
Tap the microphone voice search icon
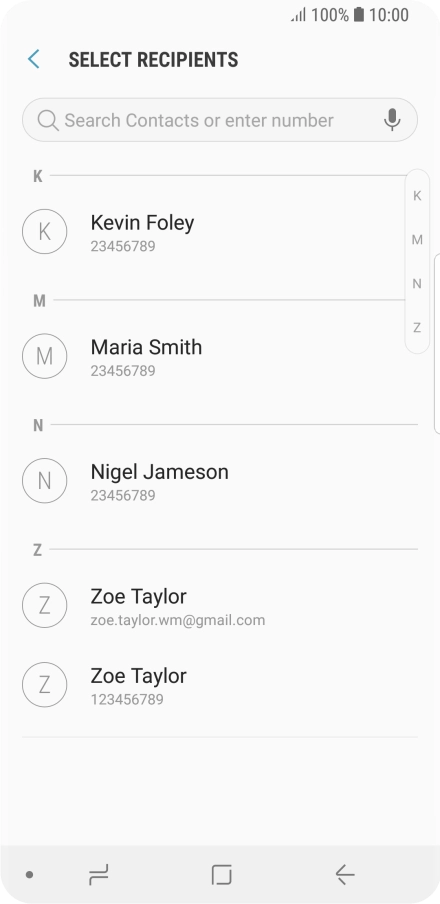(392, 120)
